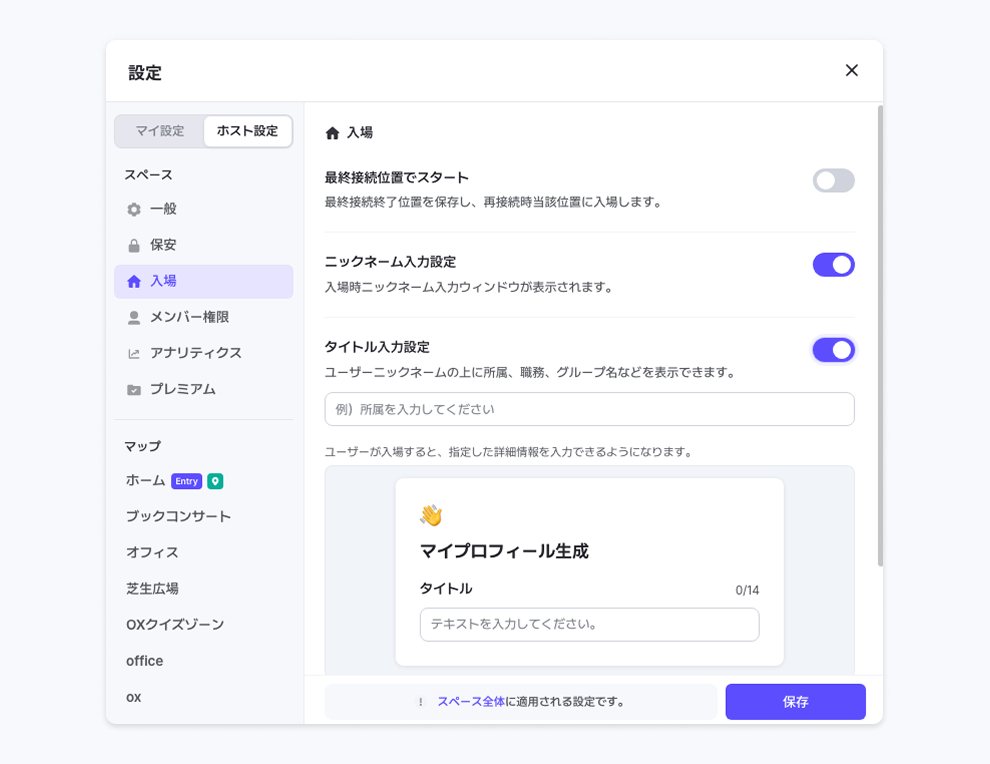Click the home icon beside 入場 in sidebar
Viewport: 990px width, 764px height.
pyautogui.click(x=134, y=282)
